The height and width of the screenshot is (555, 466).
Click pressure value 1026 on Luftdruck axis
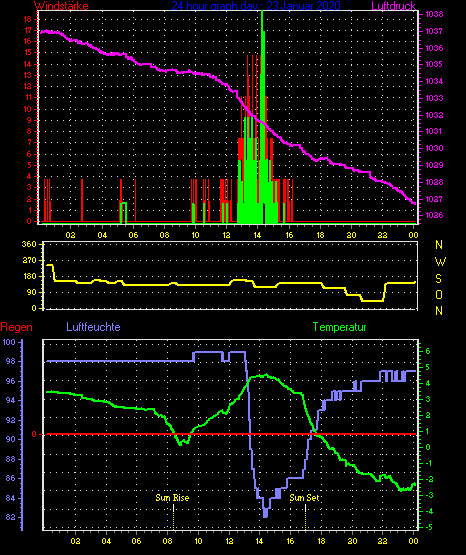coord(434,215)
